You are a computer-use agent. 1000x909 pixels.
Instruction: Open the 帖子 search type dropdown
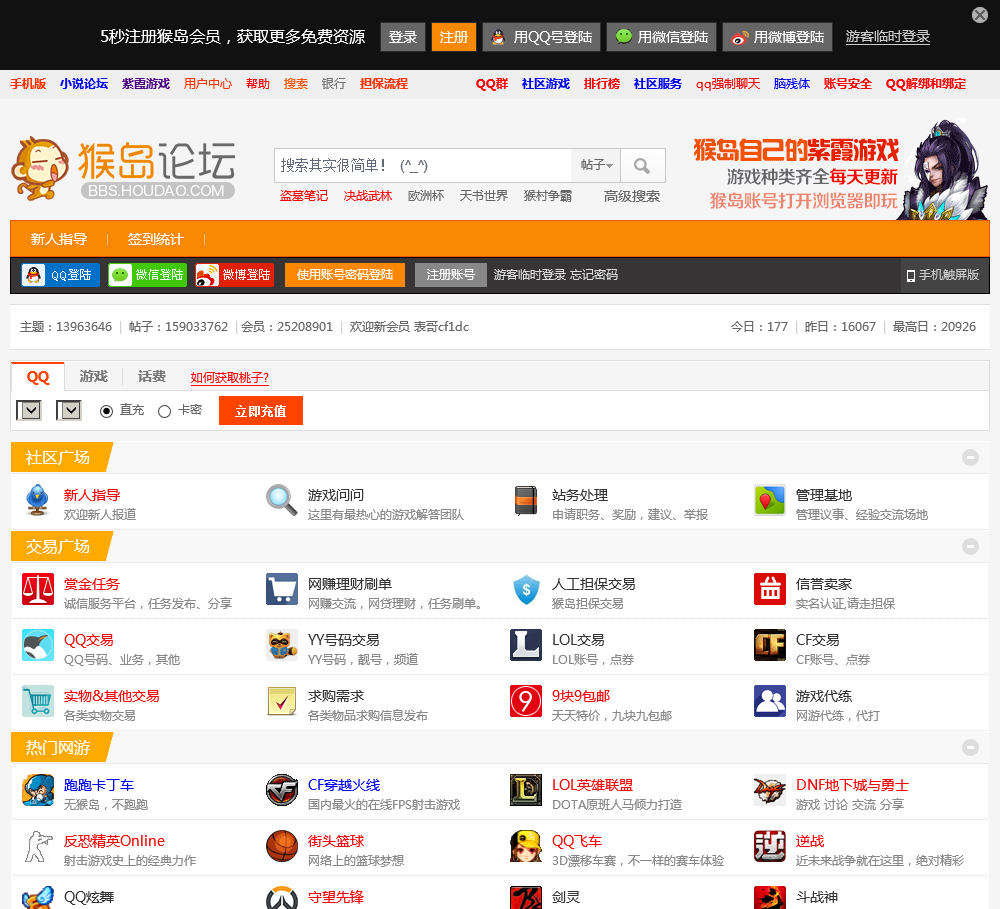point(596,166)
